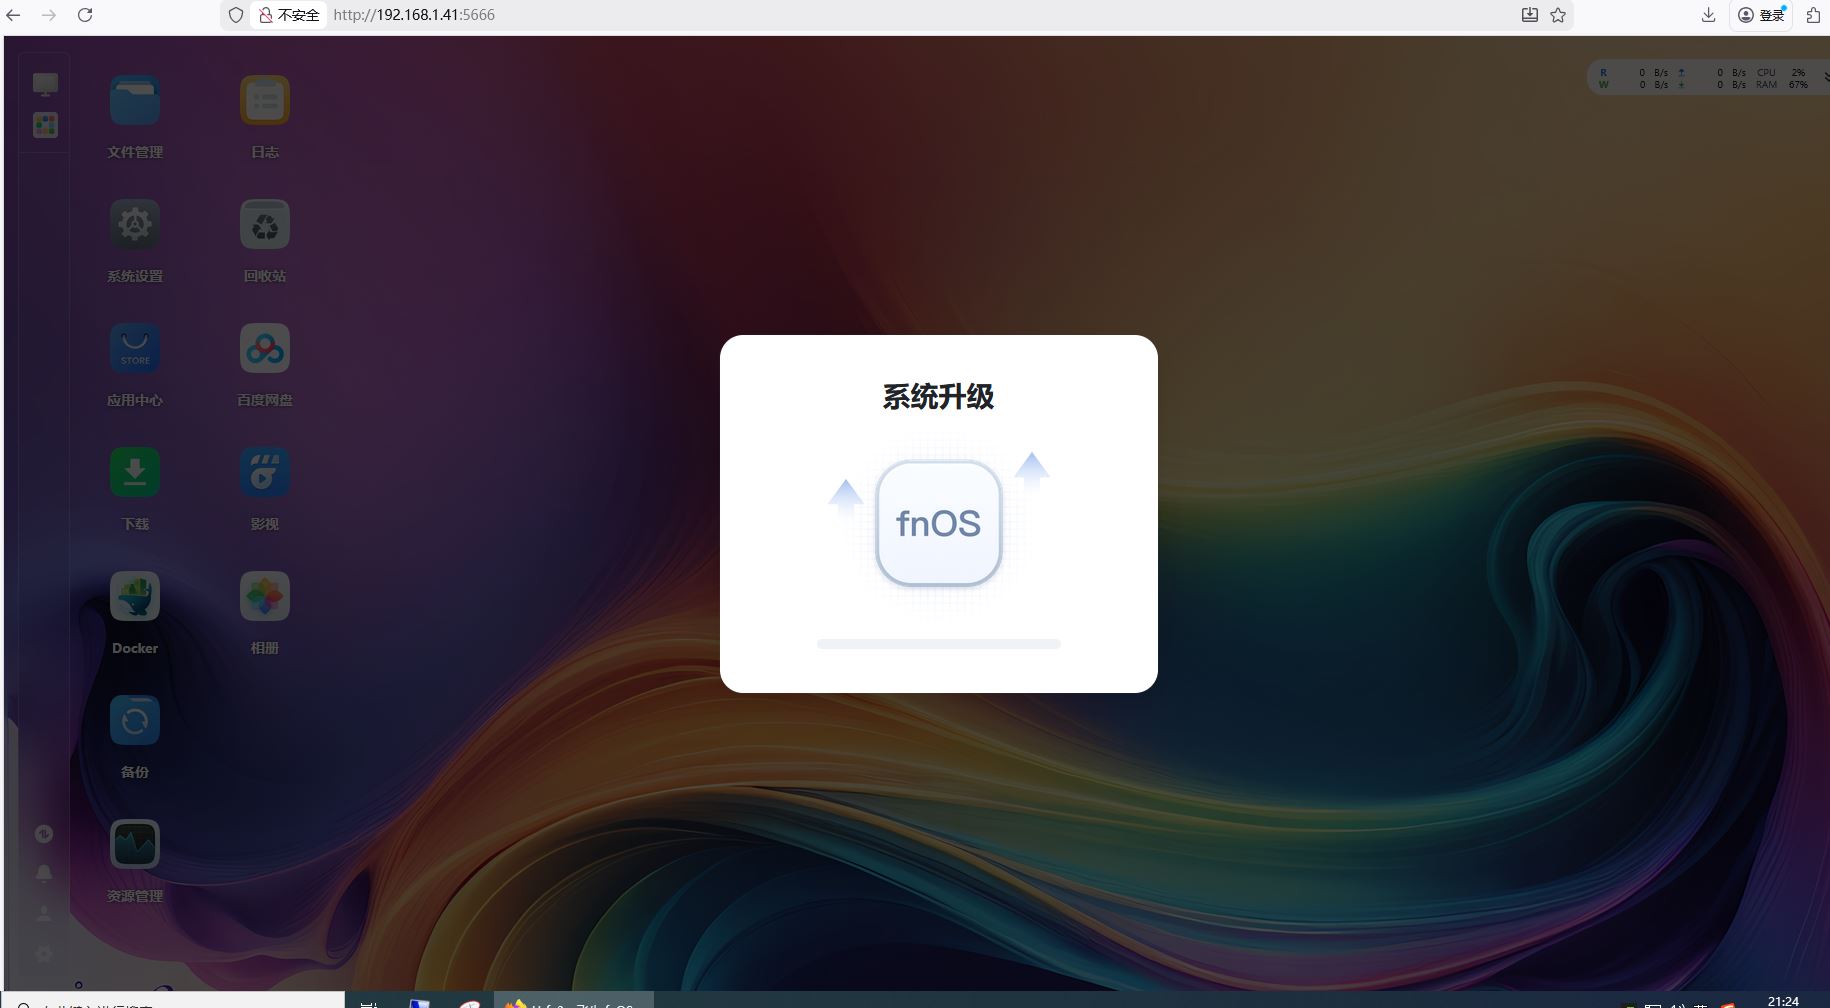Open the sidebar app grid launcher
This screenshot has width=1830, height=1008.
(x=45, y=125)
